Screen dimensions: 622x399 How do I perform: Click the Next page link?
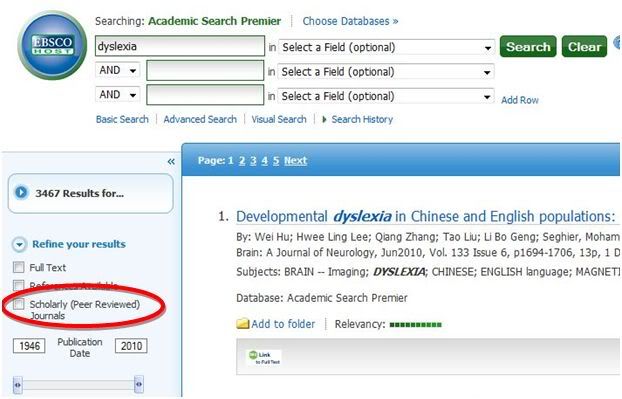click(x=296, y=161)
